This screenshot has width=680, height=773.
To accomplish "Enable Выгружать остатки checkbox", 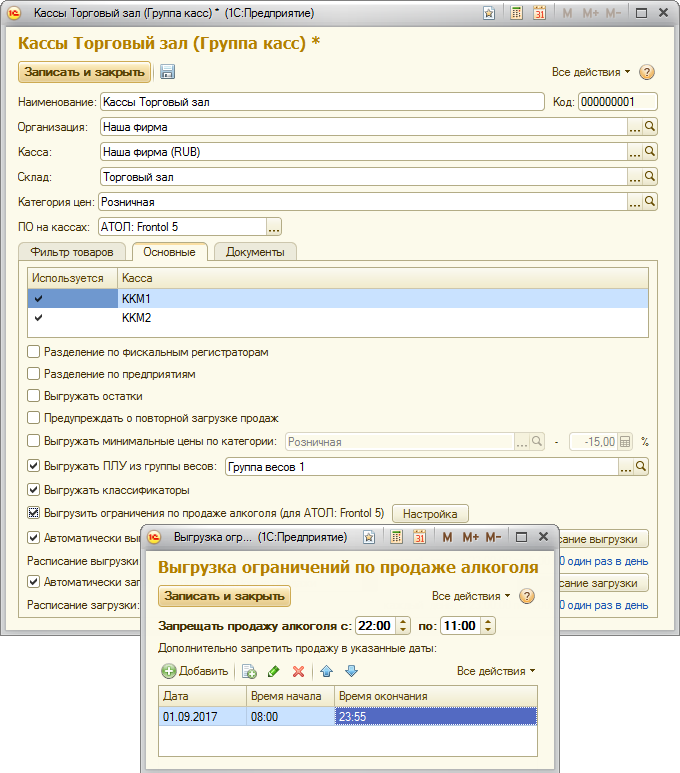I will pos(34,396).
